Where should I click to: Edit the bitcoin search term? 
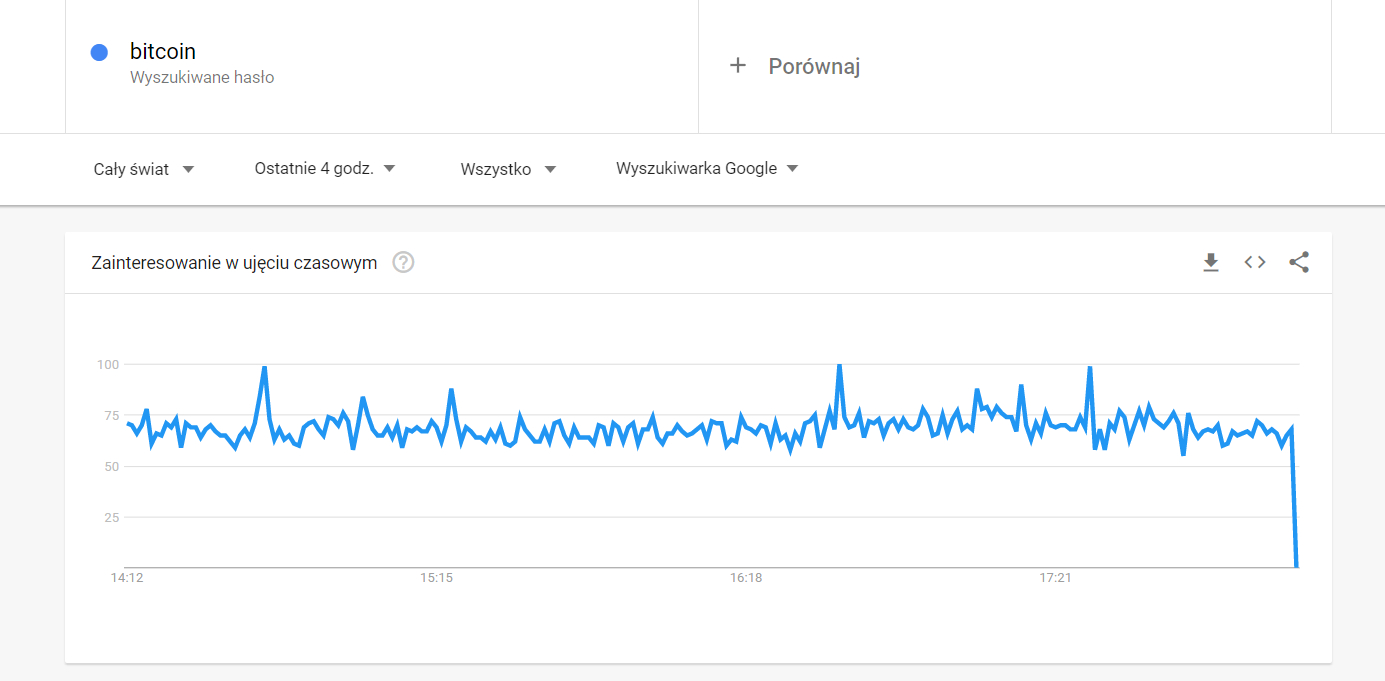click(163, 52)
